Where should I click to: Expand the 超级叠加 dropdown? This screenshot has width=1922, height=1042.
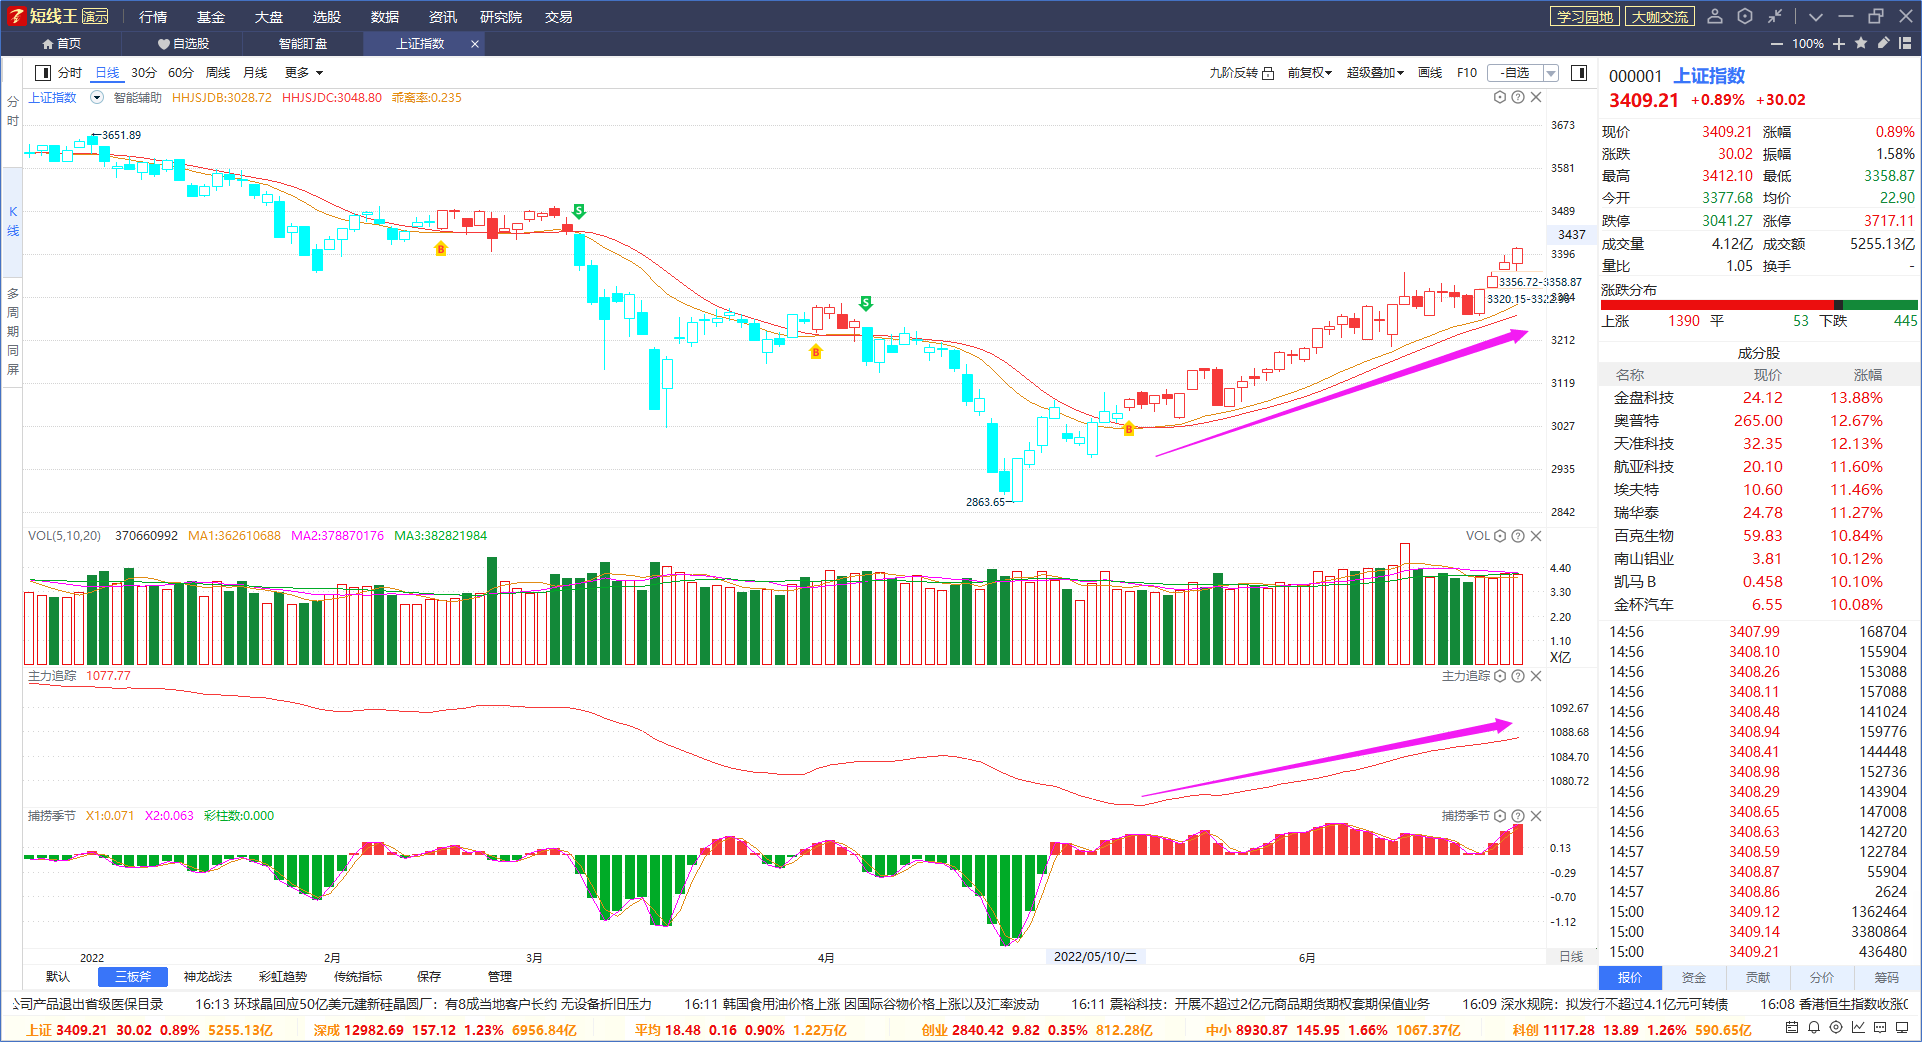click(x=1375, y=73)
